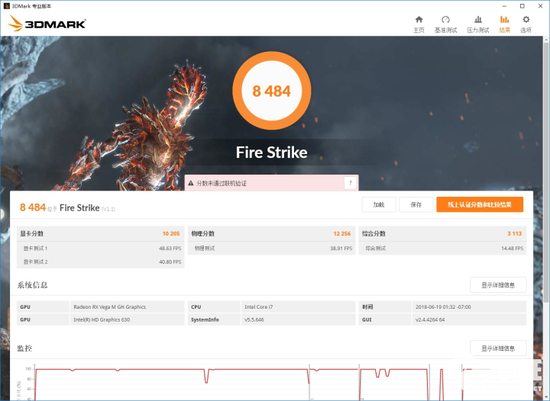Click the 3DMark app icon in title bar
Viewport: 550px width, 401px height.
[6, 6]
